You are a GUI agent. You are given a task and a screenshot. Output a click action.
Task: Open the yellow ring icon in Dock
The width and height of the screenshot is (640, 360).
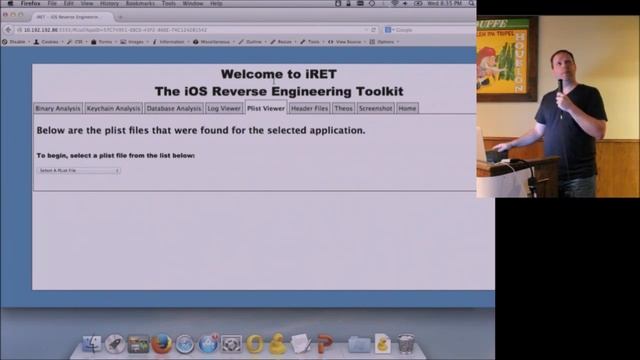point(255,344)
